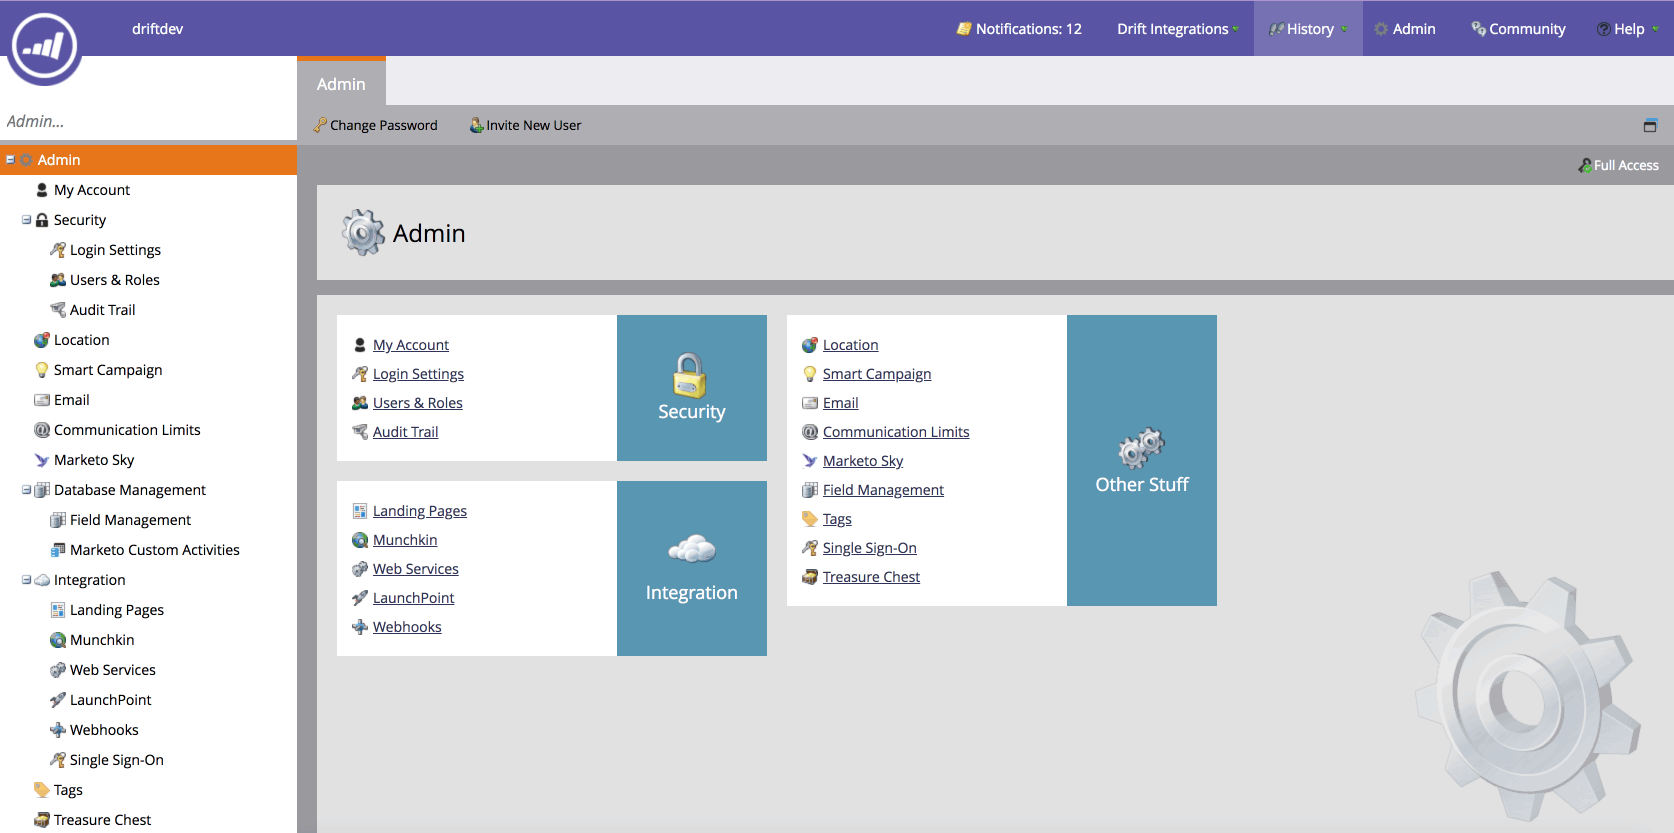
Task: Click the Tags icon in sidebar tree
Action: [42, 790]
